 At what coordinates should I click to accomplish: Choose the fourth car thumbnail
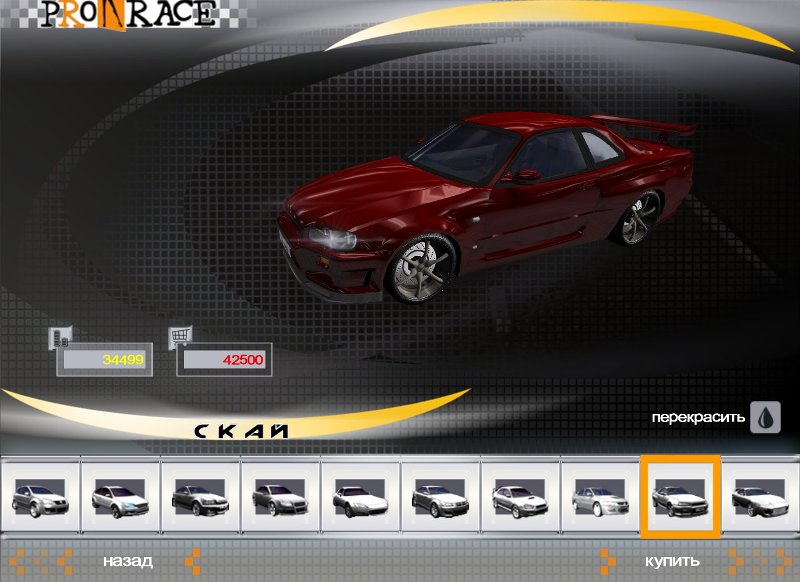(x=279, y=496)
